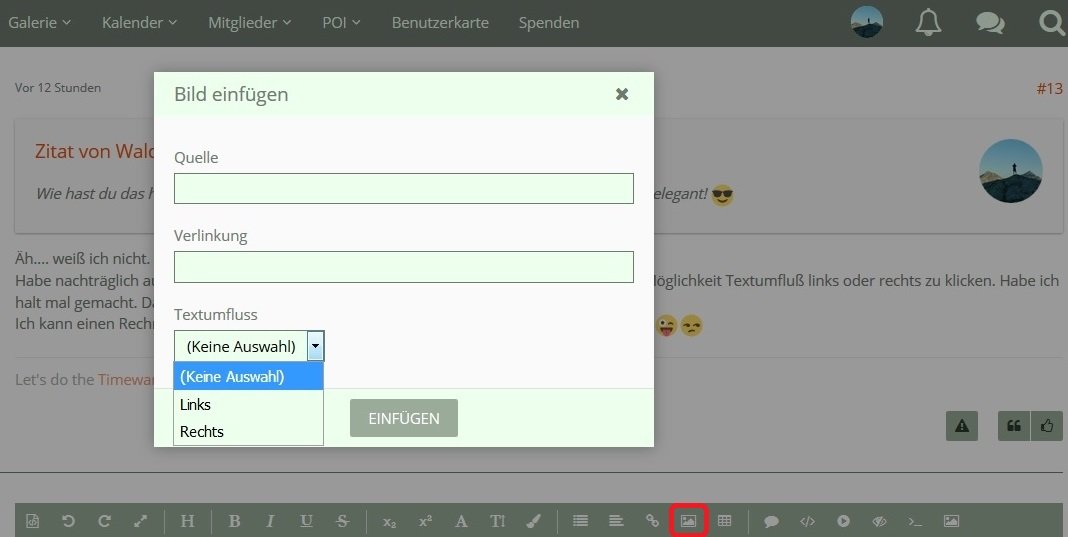Open the Kalender menu
Screen dimensions: 1068x537
pyautogui.click(x=139, y=22)
